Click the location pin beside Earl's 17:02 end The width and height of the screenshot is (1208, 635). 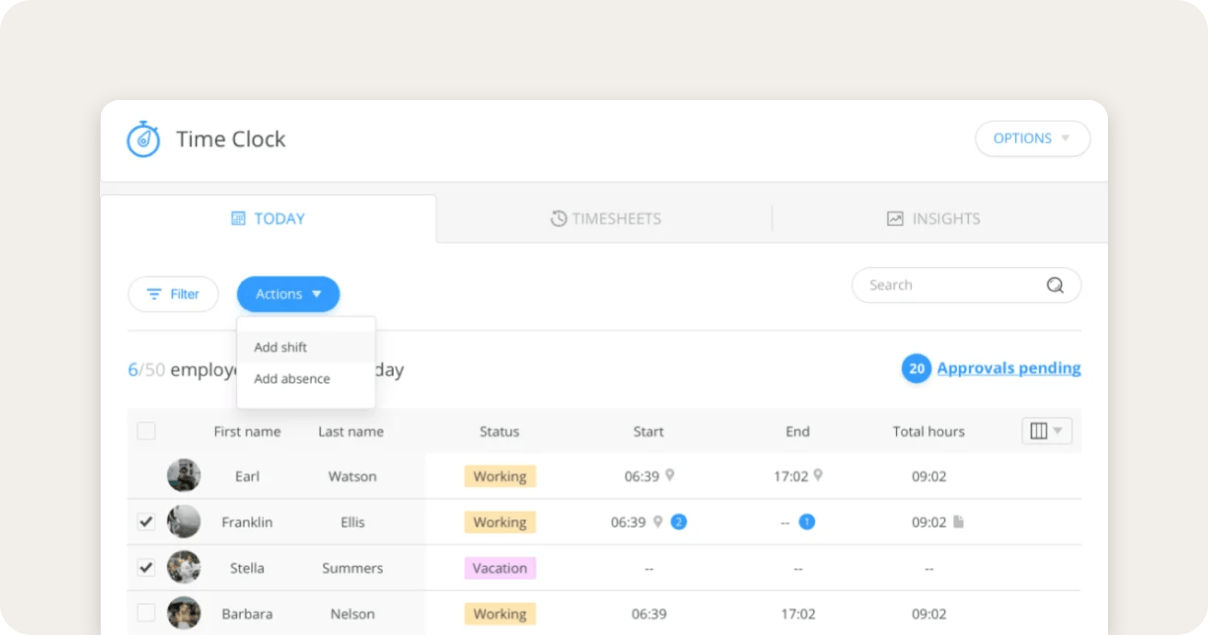[x=818, y=476]
